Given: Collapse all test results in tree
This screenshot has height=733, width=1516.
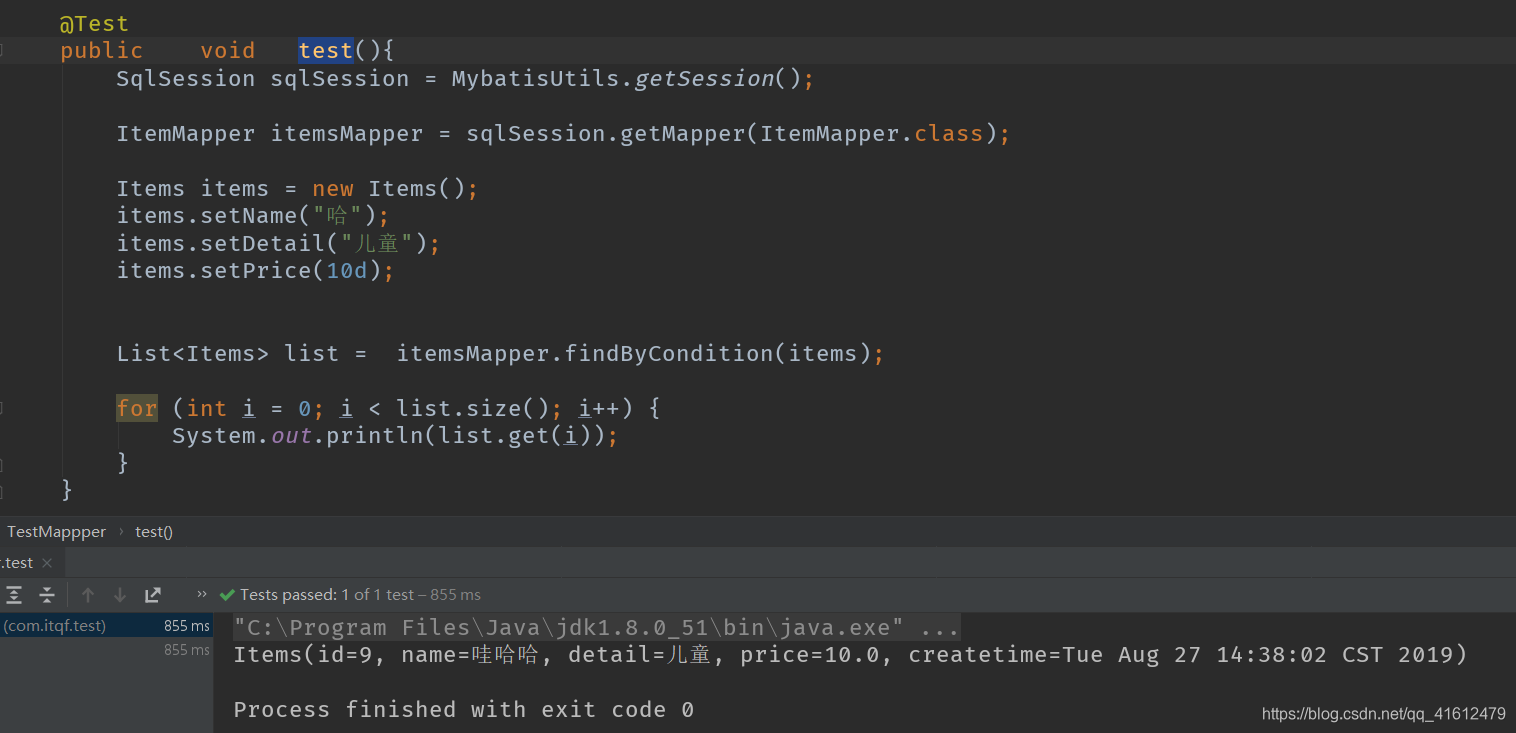Looking at the screenshot, I should click(x=46, y=595).
